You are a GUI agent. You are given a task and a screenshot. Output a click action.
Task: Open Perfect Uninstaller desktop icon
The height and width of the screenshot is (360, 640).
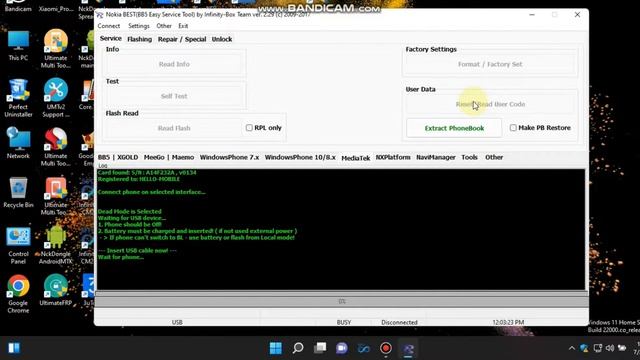[18, 98]
